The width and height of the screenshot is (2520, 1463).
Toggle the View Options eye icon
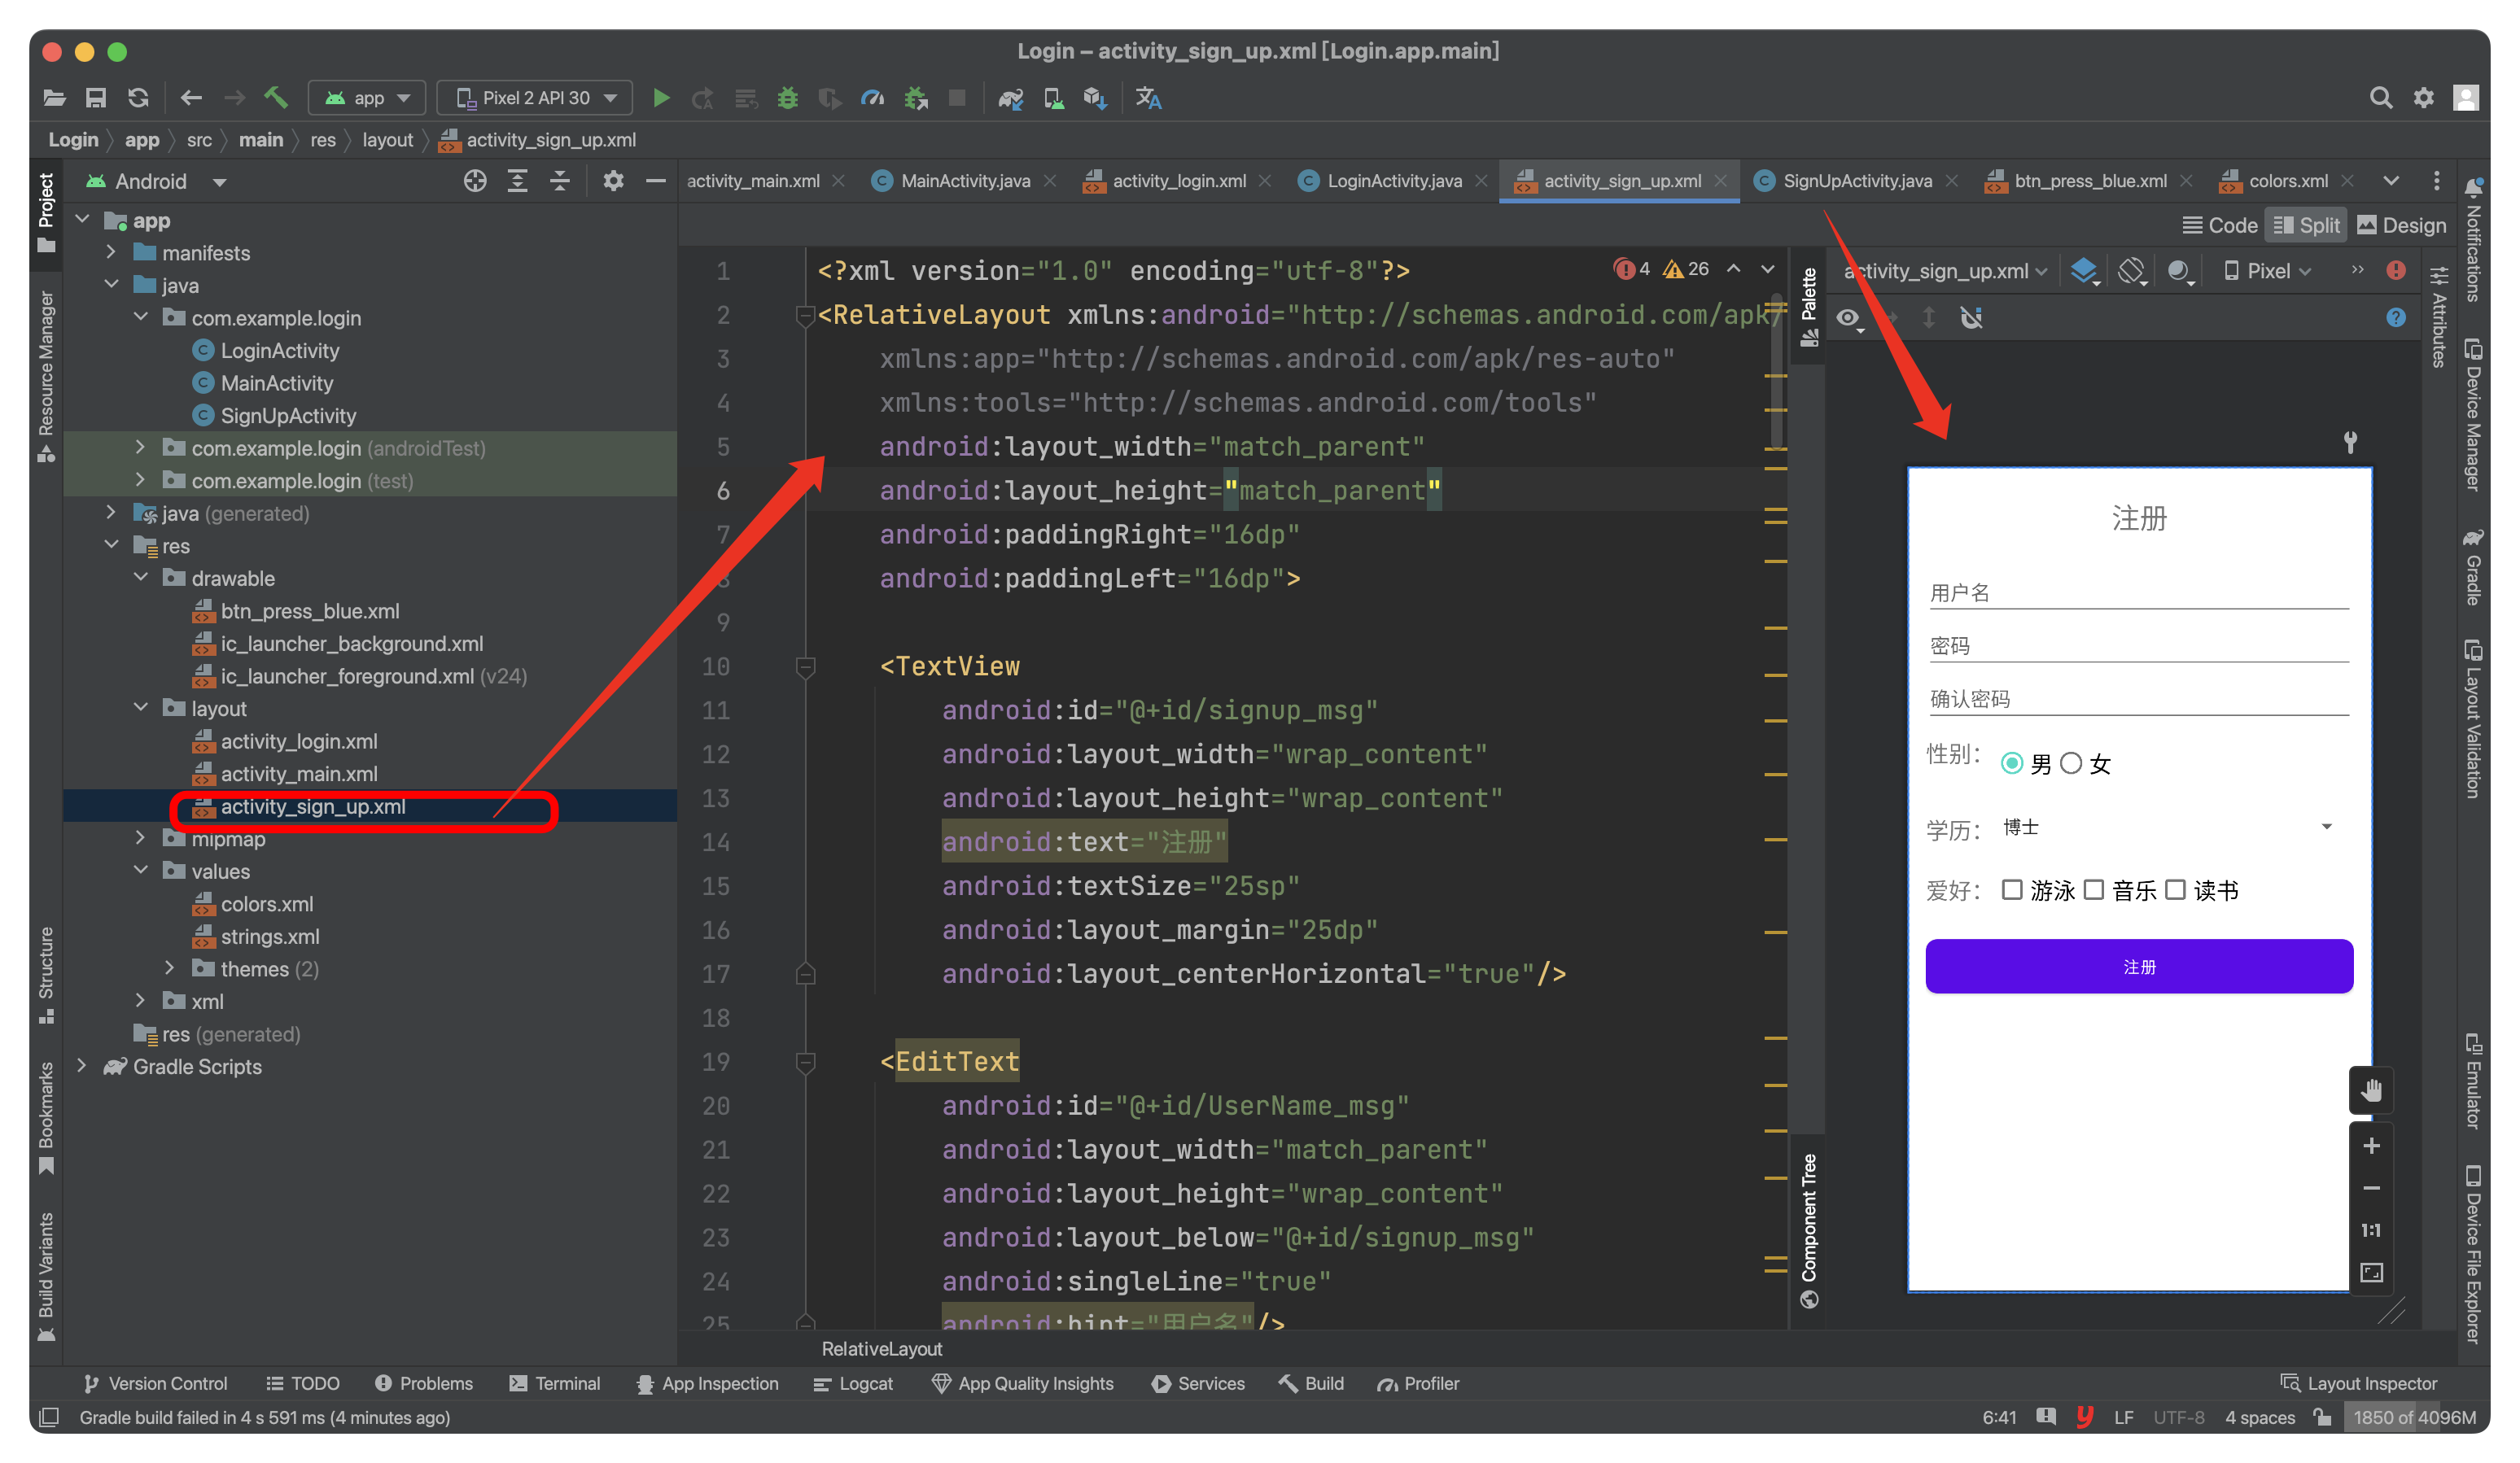(x=1848, y=318)
